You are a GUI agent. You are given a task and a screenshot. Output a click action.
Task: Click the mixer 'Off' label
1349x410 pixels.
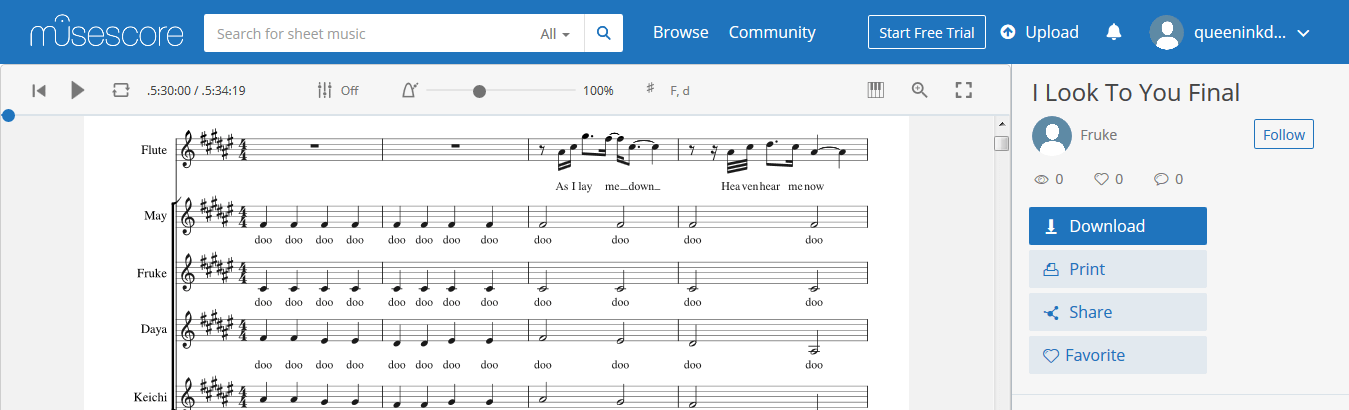click(x=350, y=91)
